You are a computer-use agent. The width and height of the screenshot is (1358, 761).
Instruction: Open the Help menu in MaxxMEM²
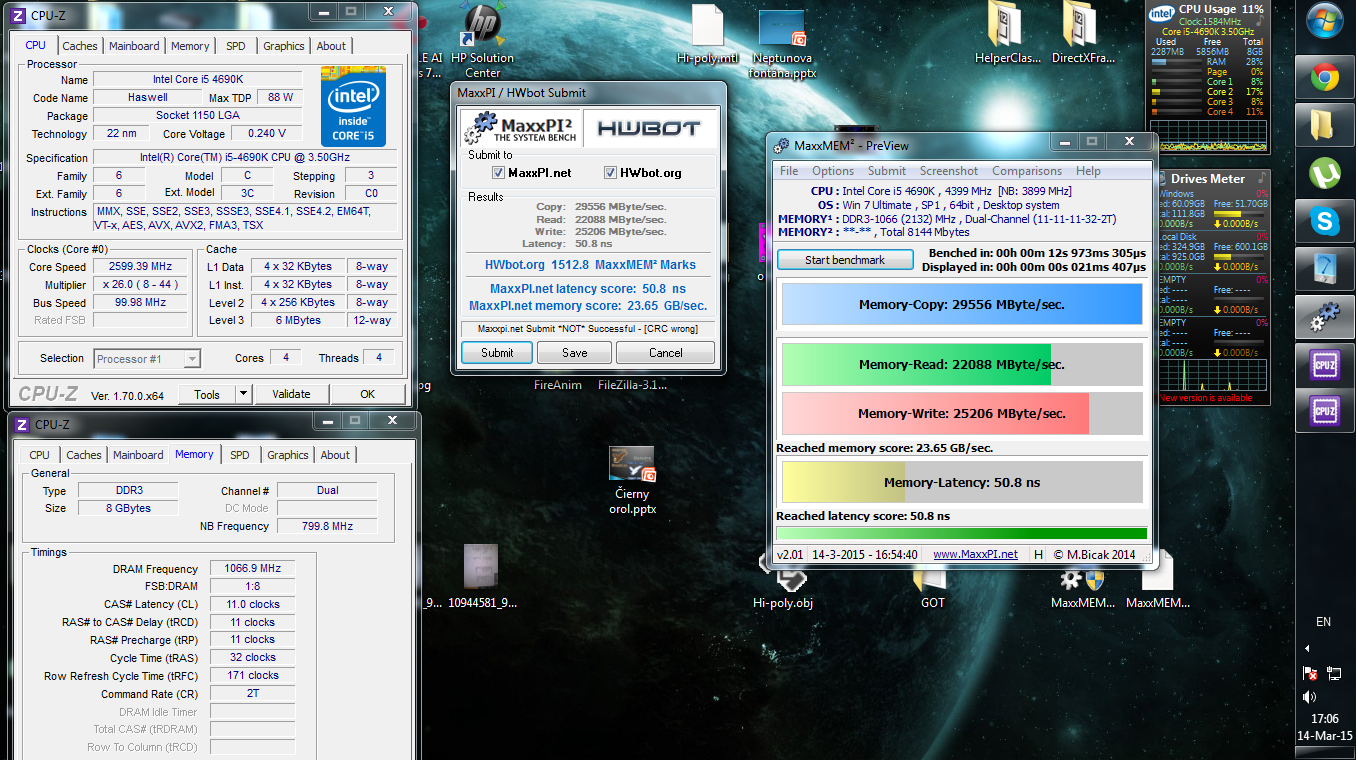tap(1088, 171)
